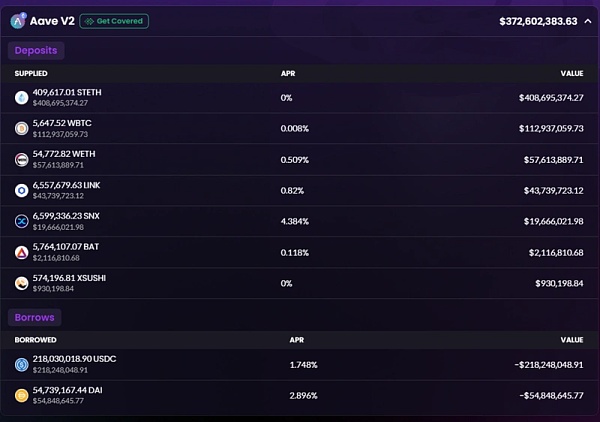Image resolution: width=600 pixels, height=422 pixels.
Task: Open the Aave V2 title link
Action: pos(53,21)
